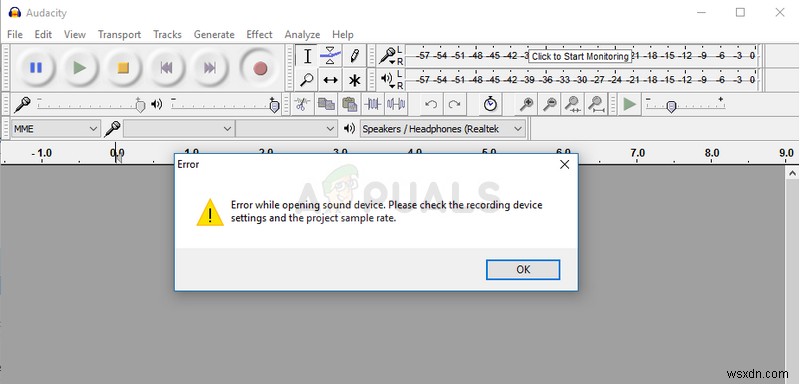Click the recording volume microphone icon
The width and height of the screenshot is (800, 384).
pos(22,105)
